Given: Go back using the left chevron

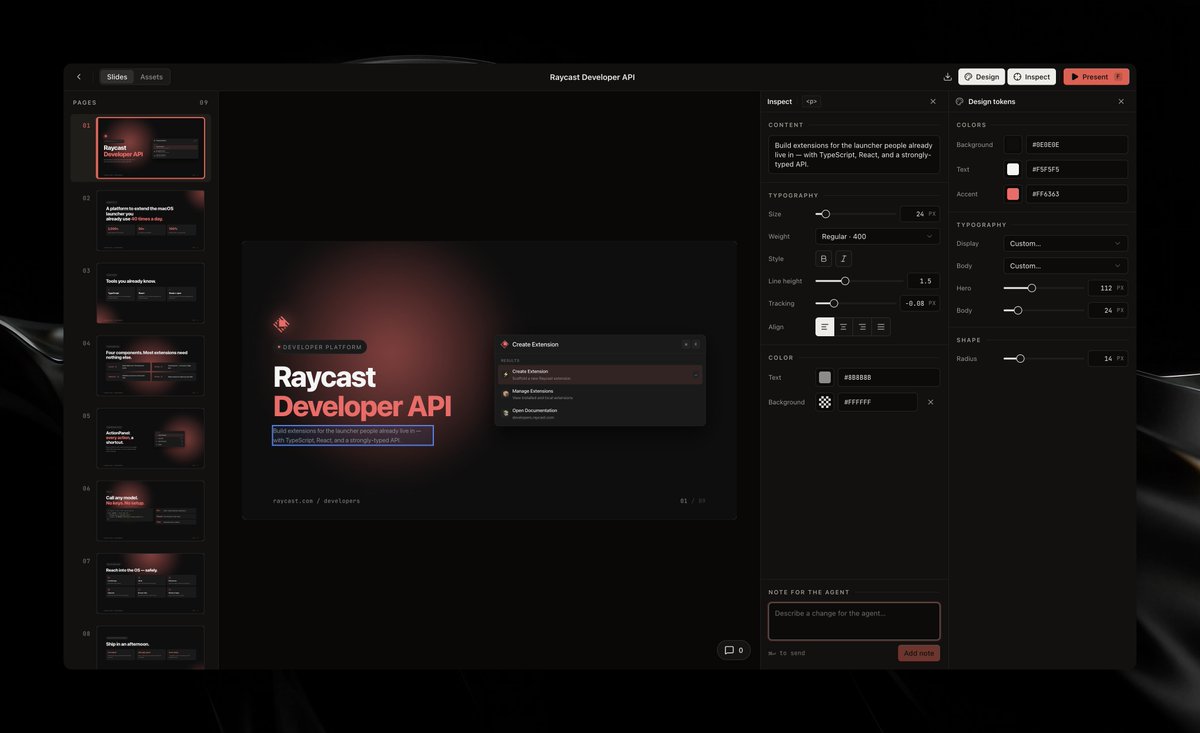Looking at the screenshot, I should click(x=79, y=77).
